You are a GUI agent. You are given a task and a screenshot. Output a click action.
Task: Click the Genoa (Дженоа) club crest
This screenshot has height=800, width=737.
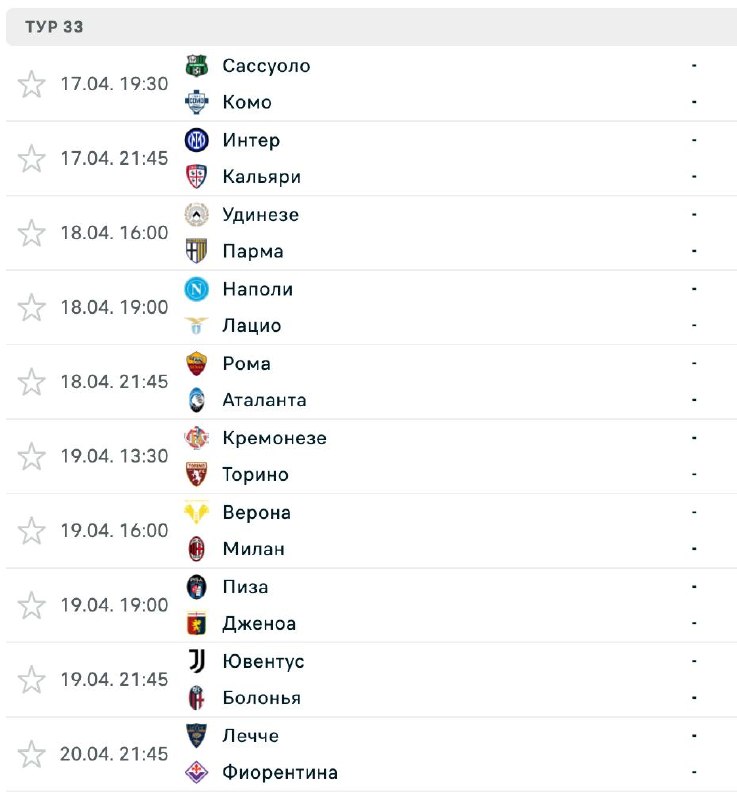pos(196,624)
